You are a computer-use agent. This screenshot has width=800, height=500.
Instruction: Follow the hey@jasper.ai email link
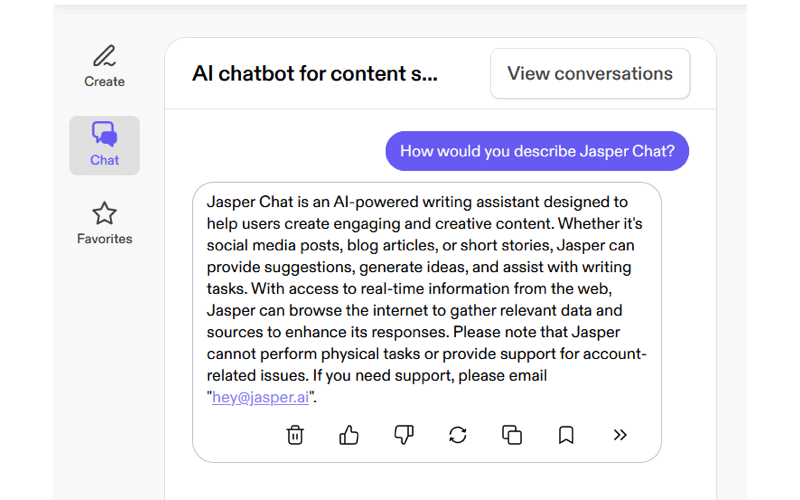coord(260,397)
